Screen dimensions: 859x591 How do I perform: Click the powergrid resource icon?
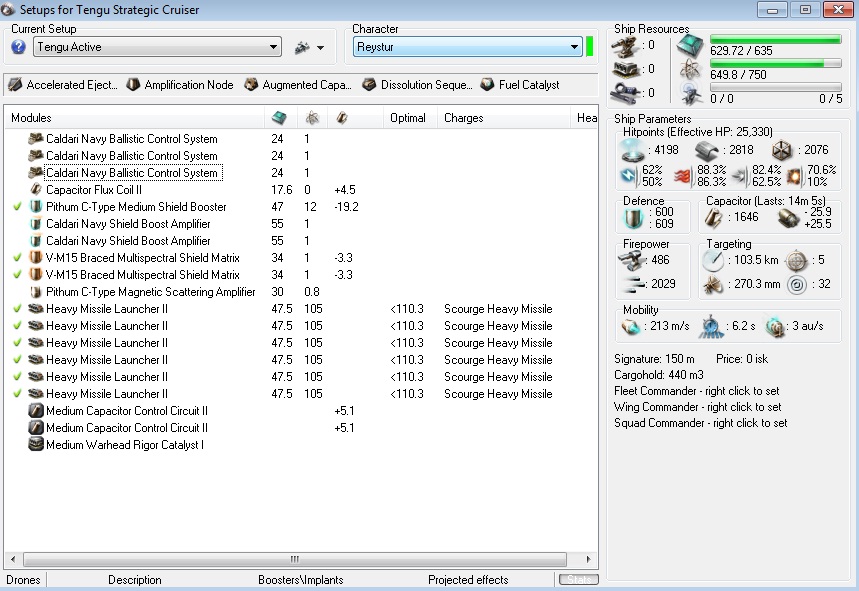coord(690,70)
